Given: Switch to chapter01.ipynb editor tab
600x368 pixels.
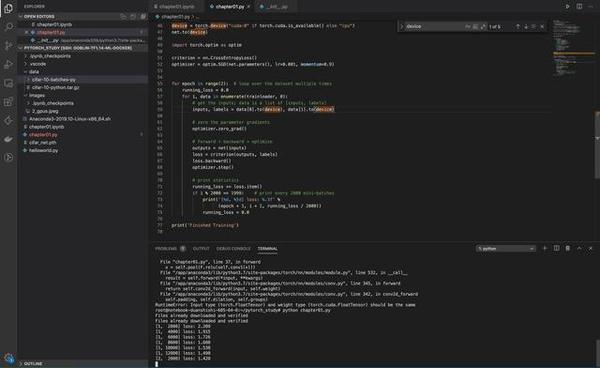Looking at the screenshot, I should click(176, 7).
